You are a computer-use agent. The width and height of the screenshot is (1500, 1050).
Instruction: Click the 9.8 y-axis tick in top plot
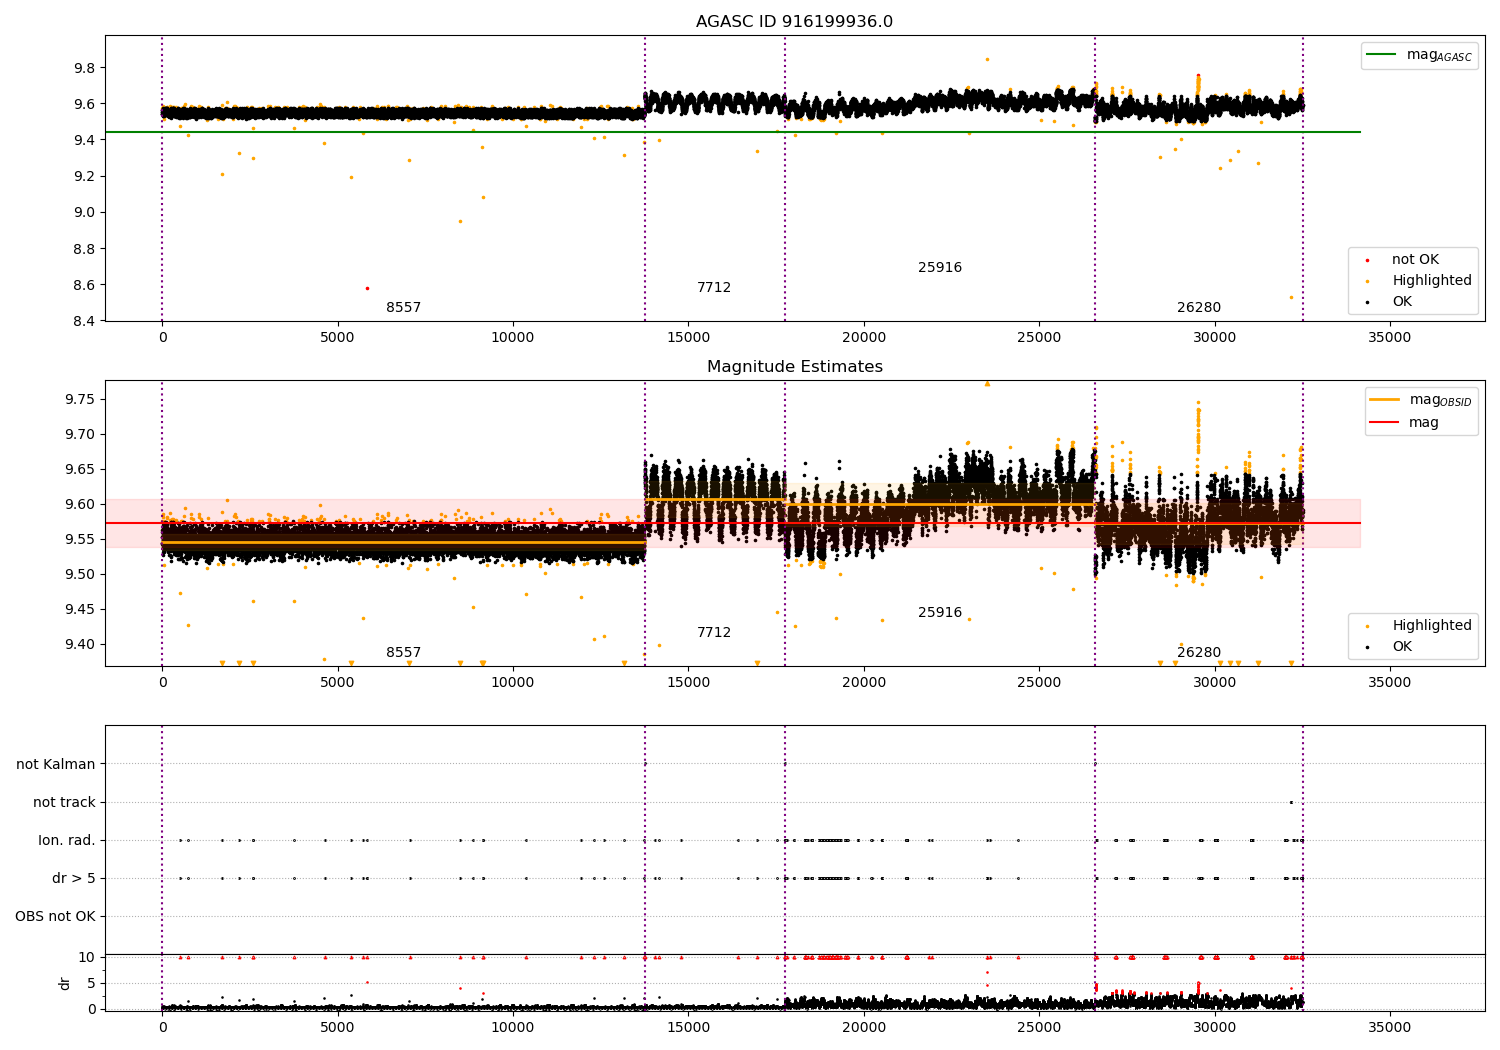[84, 68]
